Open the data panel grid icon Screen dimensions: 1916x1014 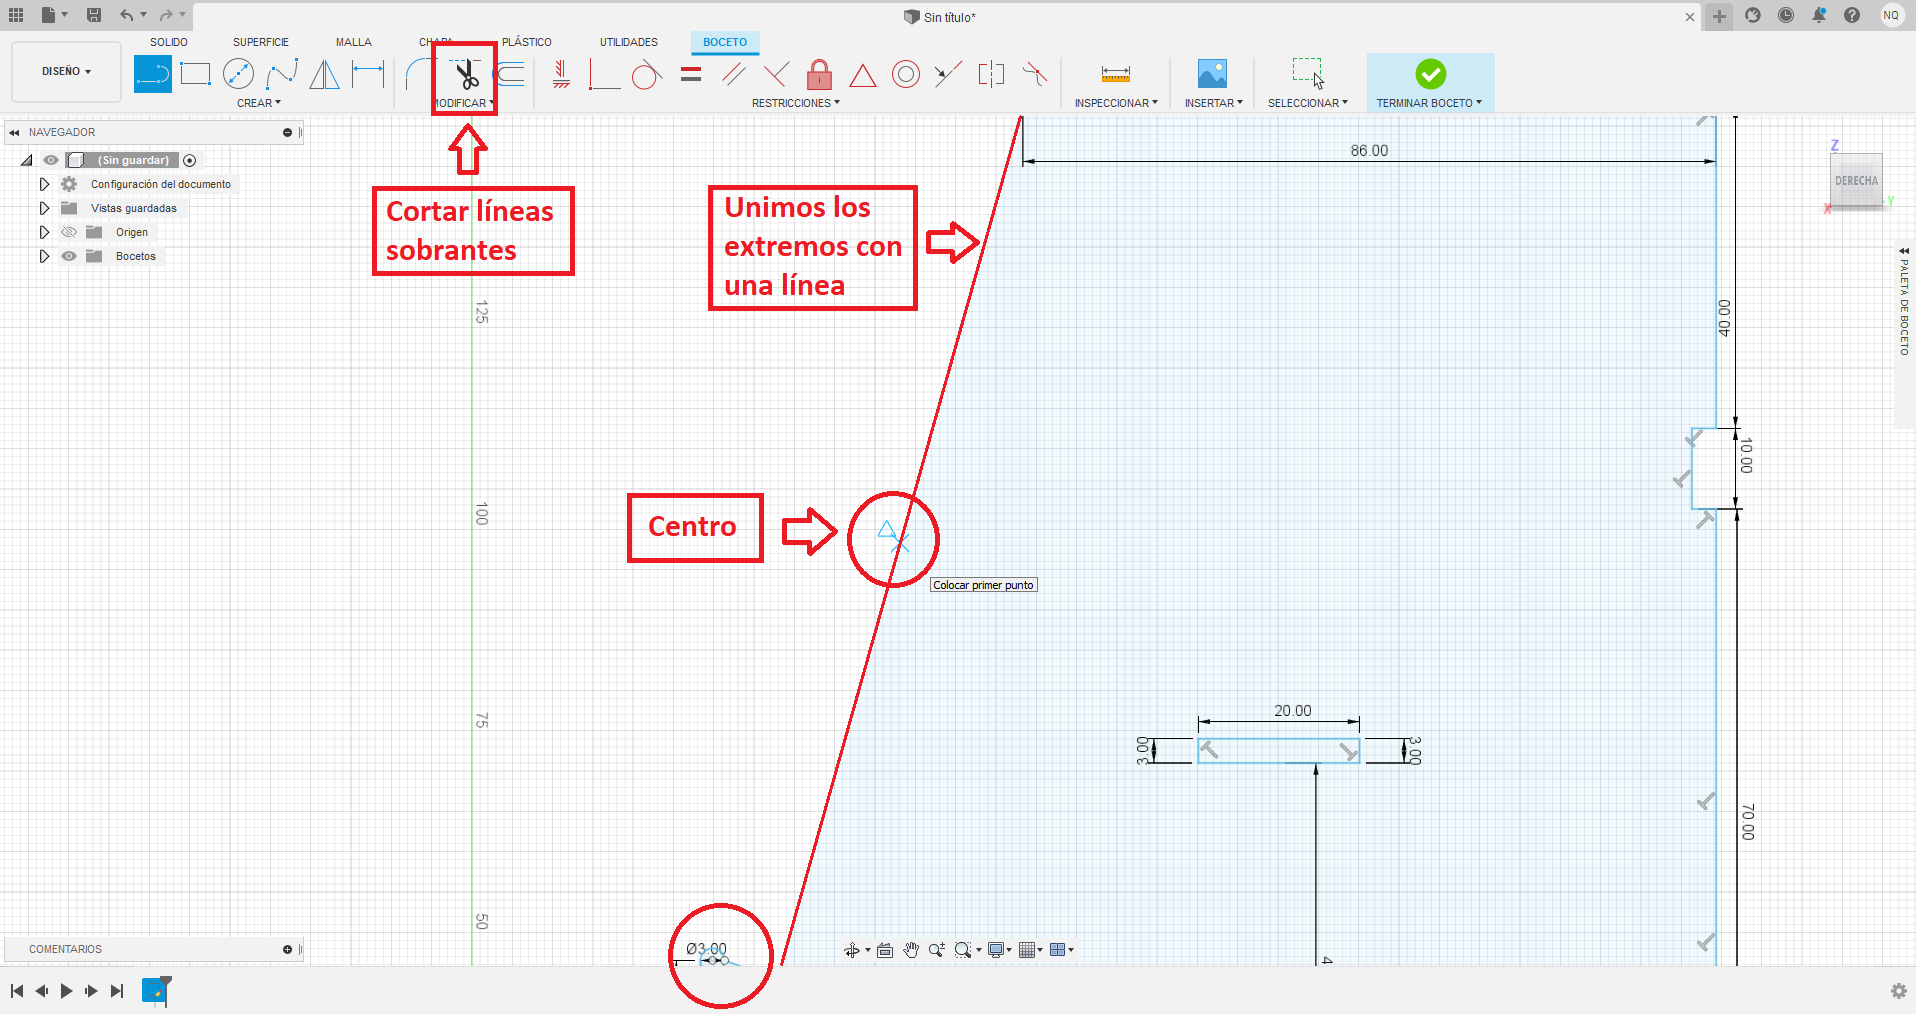tap(16, 15)
